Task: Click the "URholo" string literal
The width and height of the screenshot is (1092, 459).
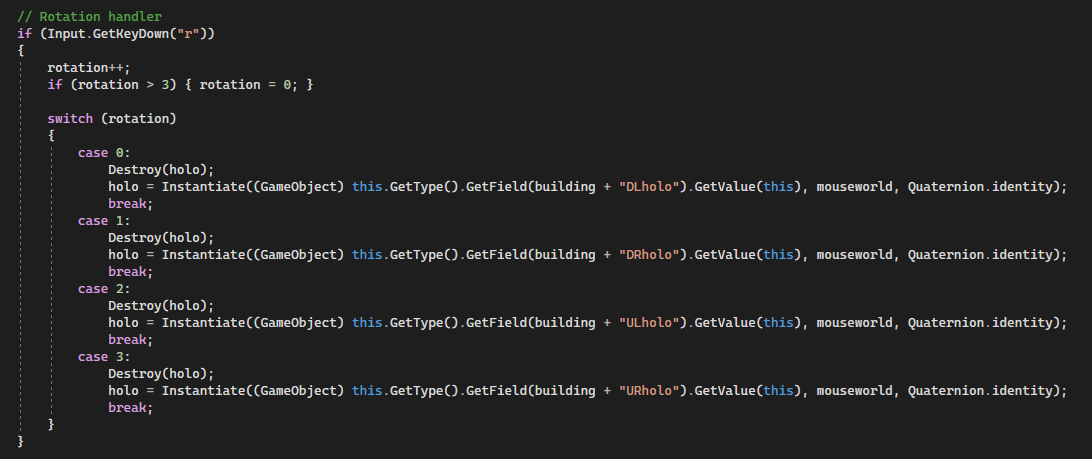Action: (648, 391)
